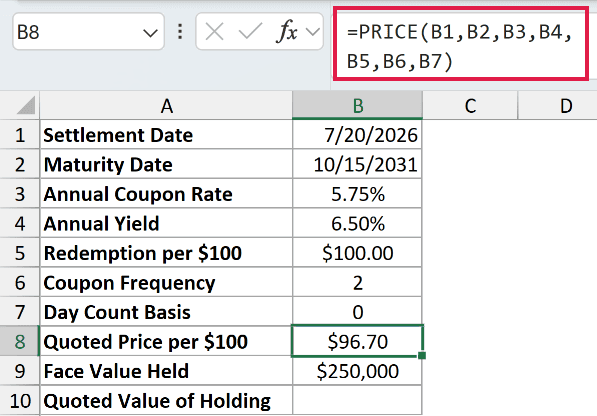Click cell 'Maturity Date'
The height and width of the screenshot is (416, 597).
point(166,164)
